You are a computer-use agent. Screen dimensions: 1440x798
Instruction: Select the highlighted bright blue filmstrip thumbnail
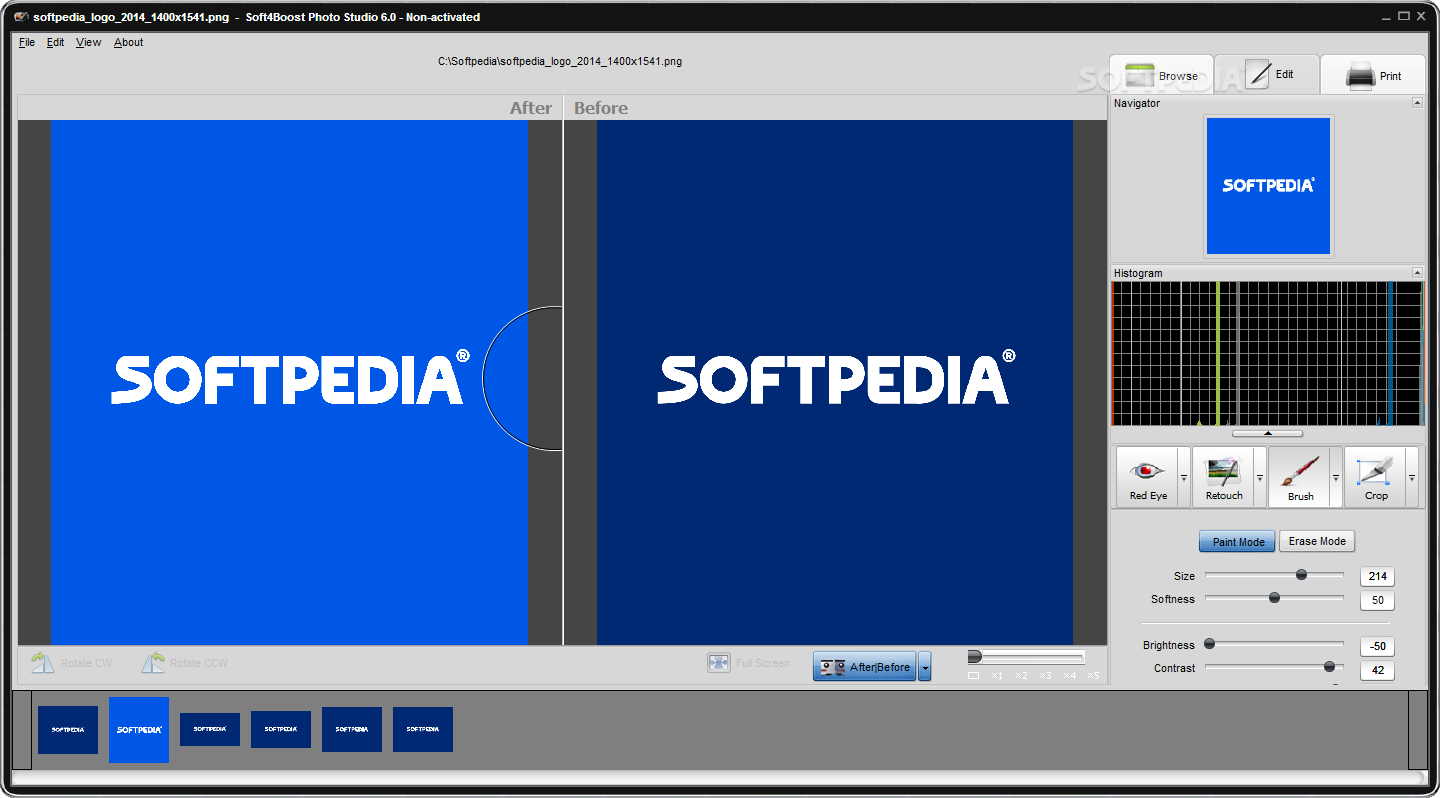pos(139,730)
